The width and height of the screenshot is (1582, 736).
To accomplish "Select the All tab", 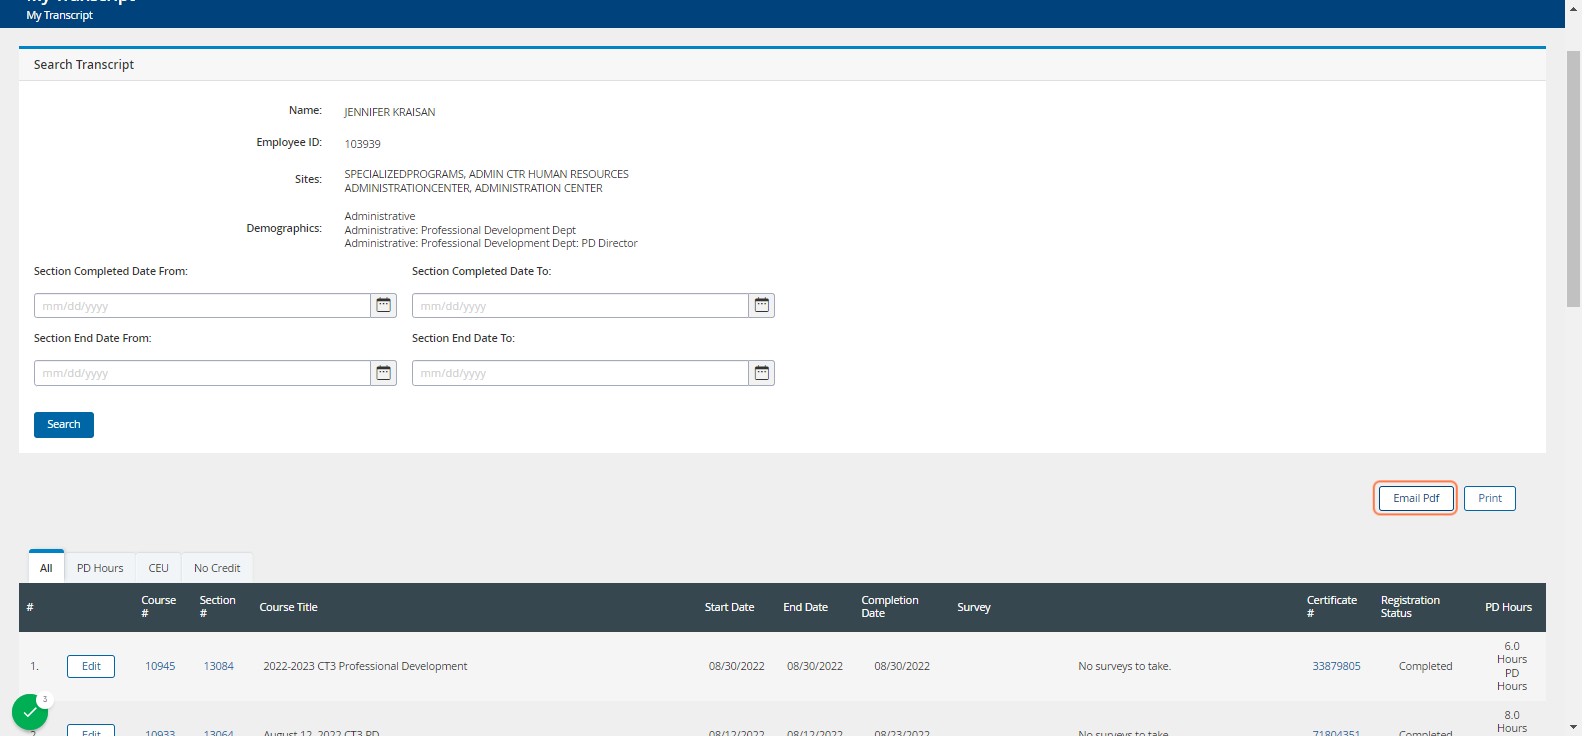I will [x=46, y=567].
